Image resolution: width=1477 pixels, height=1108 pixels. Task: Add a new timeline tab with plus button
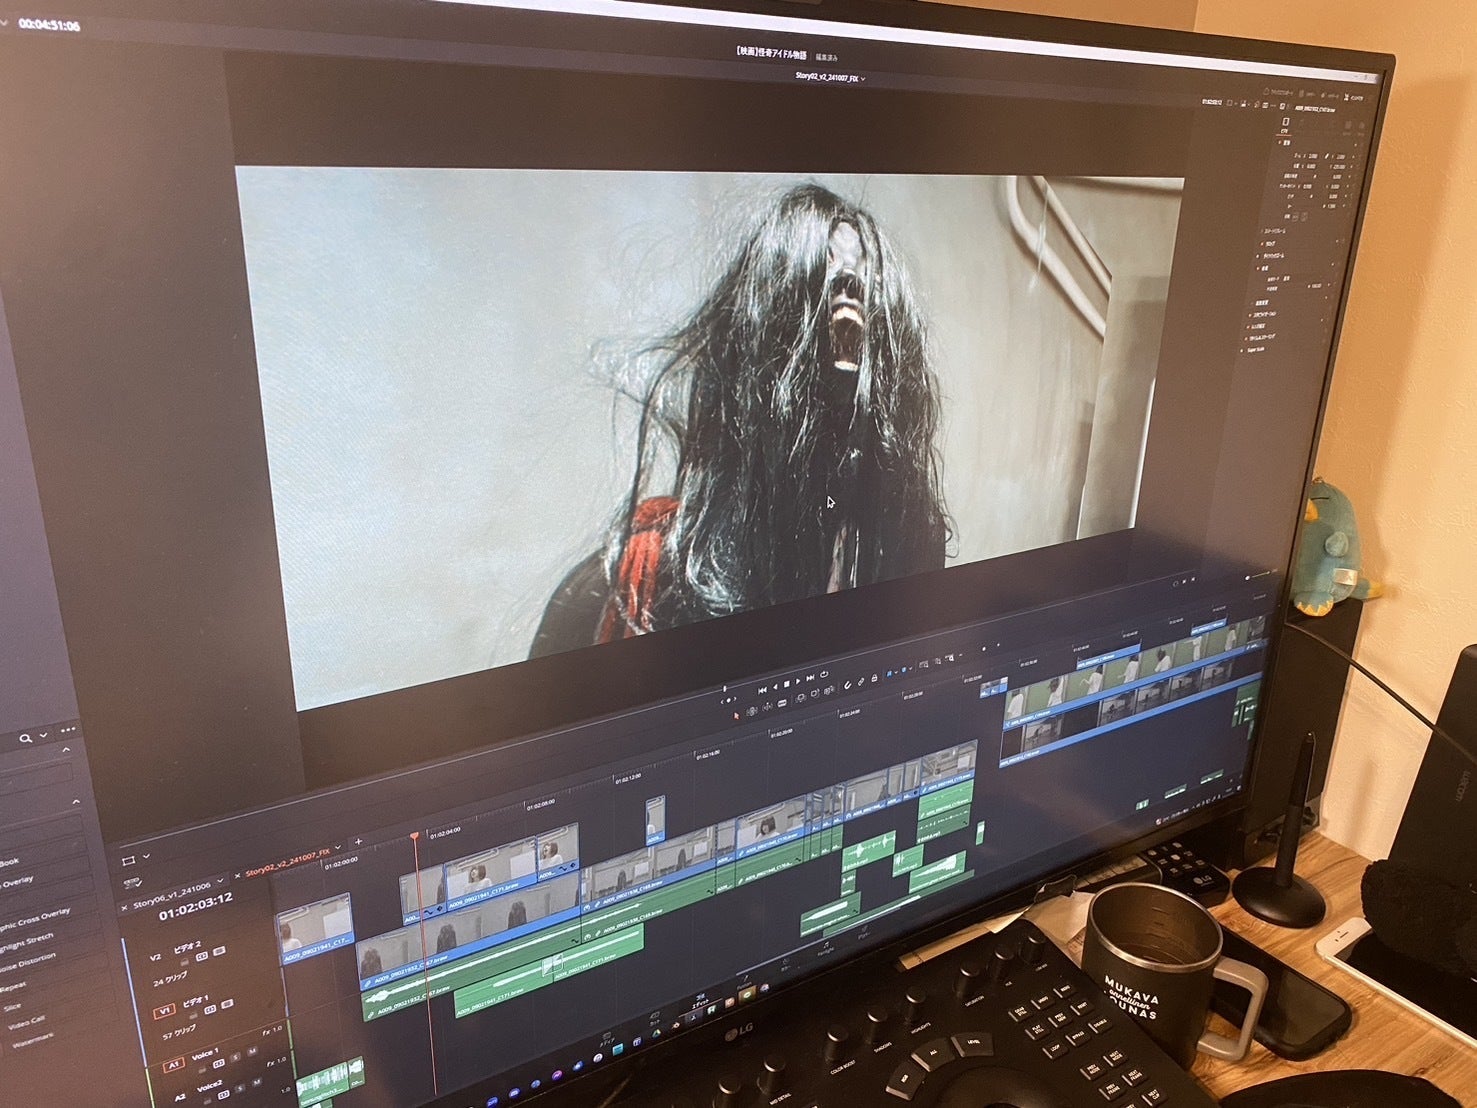click(358, 842)
